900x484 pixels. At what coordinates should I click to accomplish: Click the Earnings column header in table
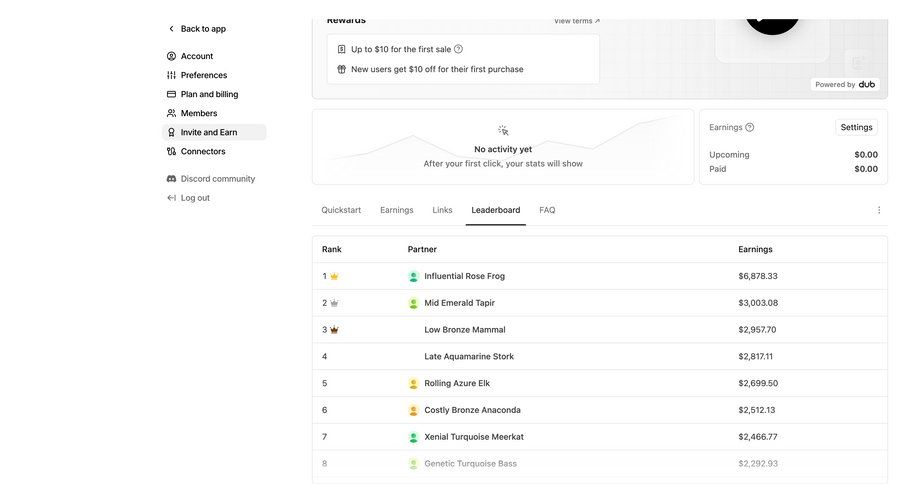(755, 249)
